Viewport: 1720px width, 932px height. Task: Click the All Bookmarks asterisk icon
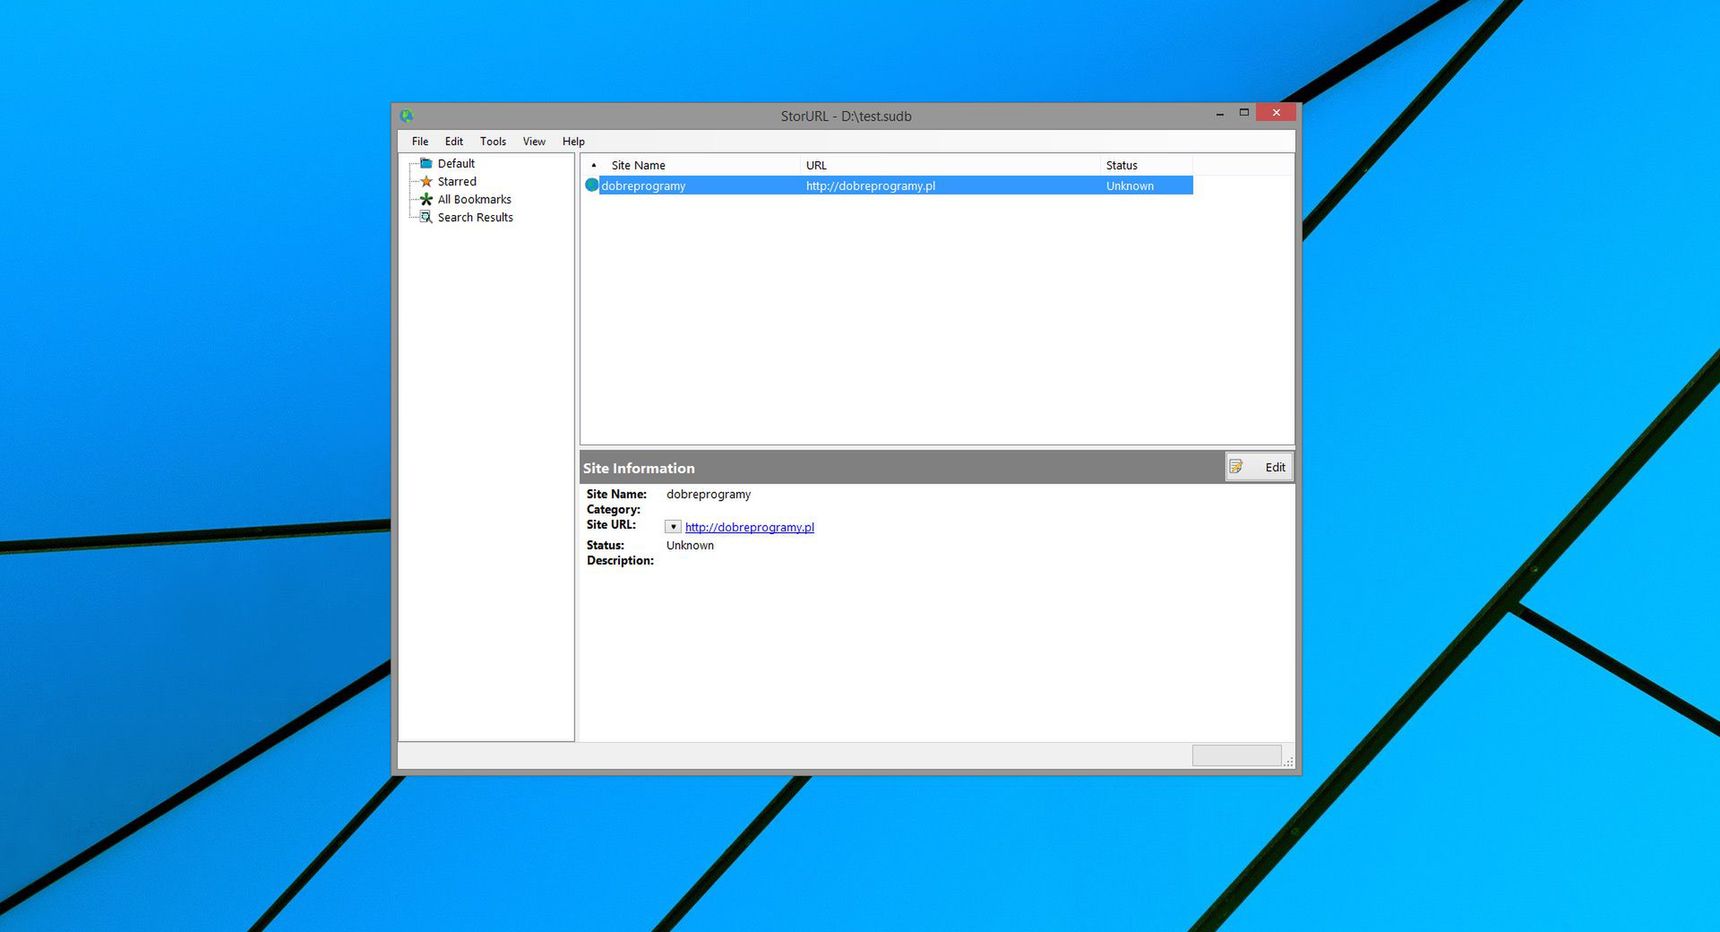pyautogui.click(x=426, y=199)
